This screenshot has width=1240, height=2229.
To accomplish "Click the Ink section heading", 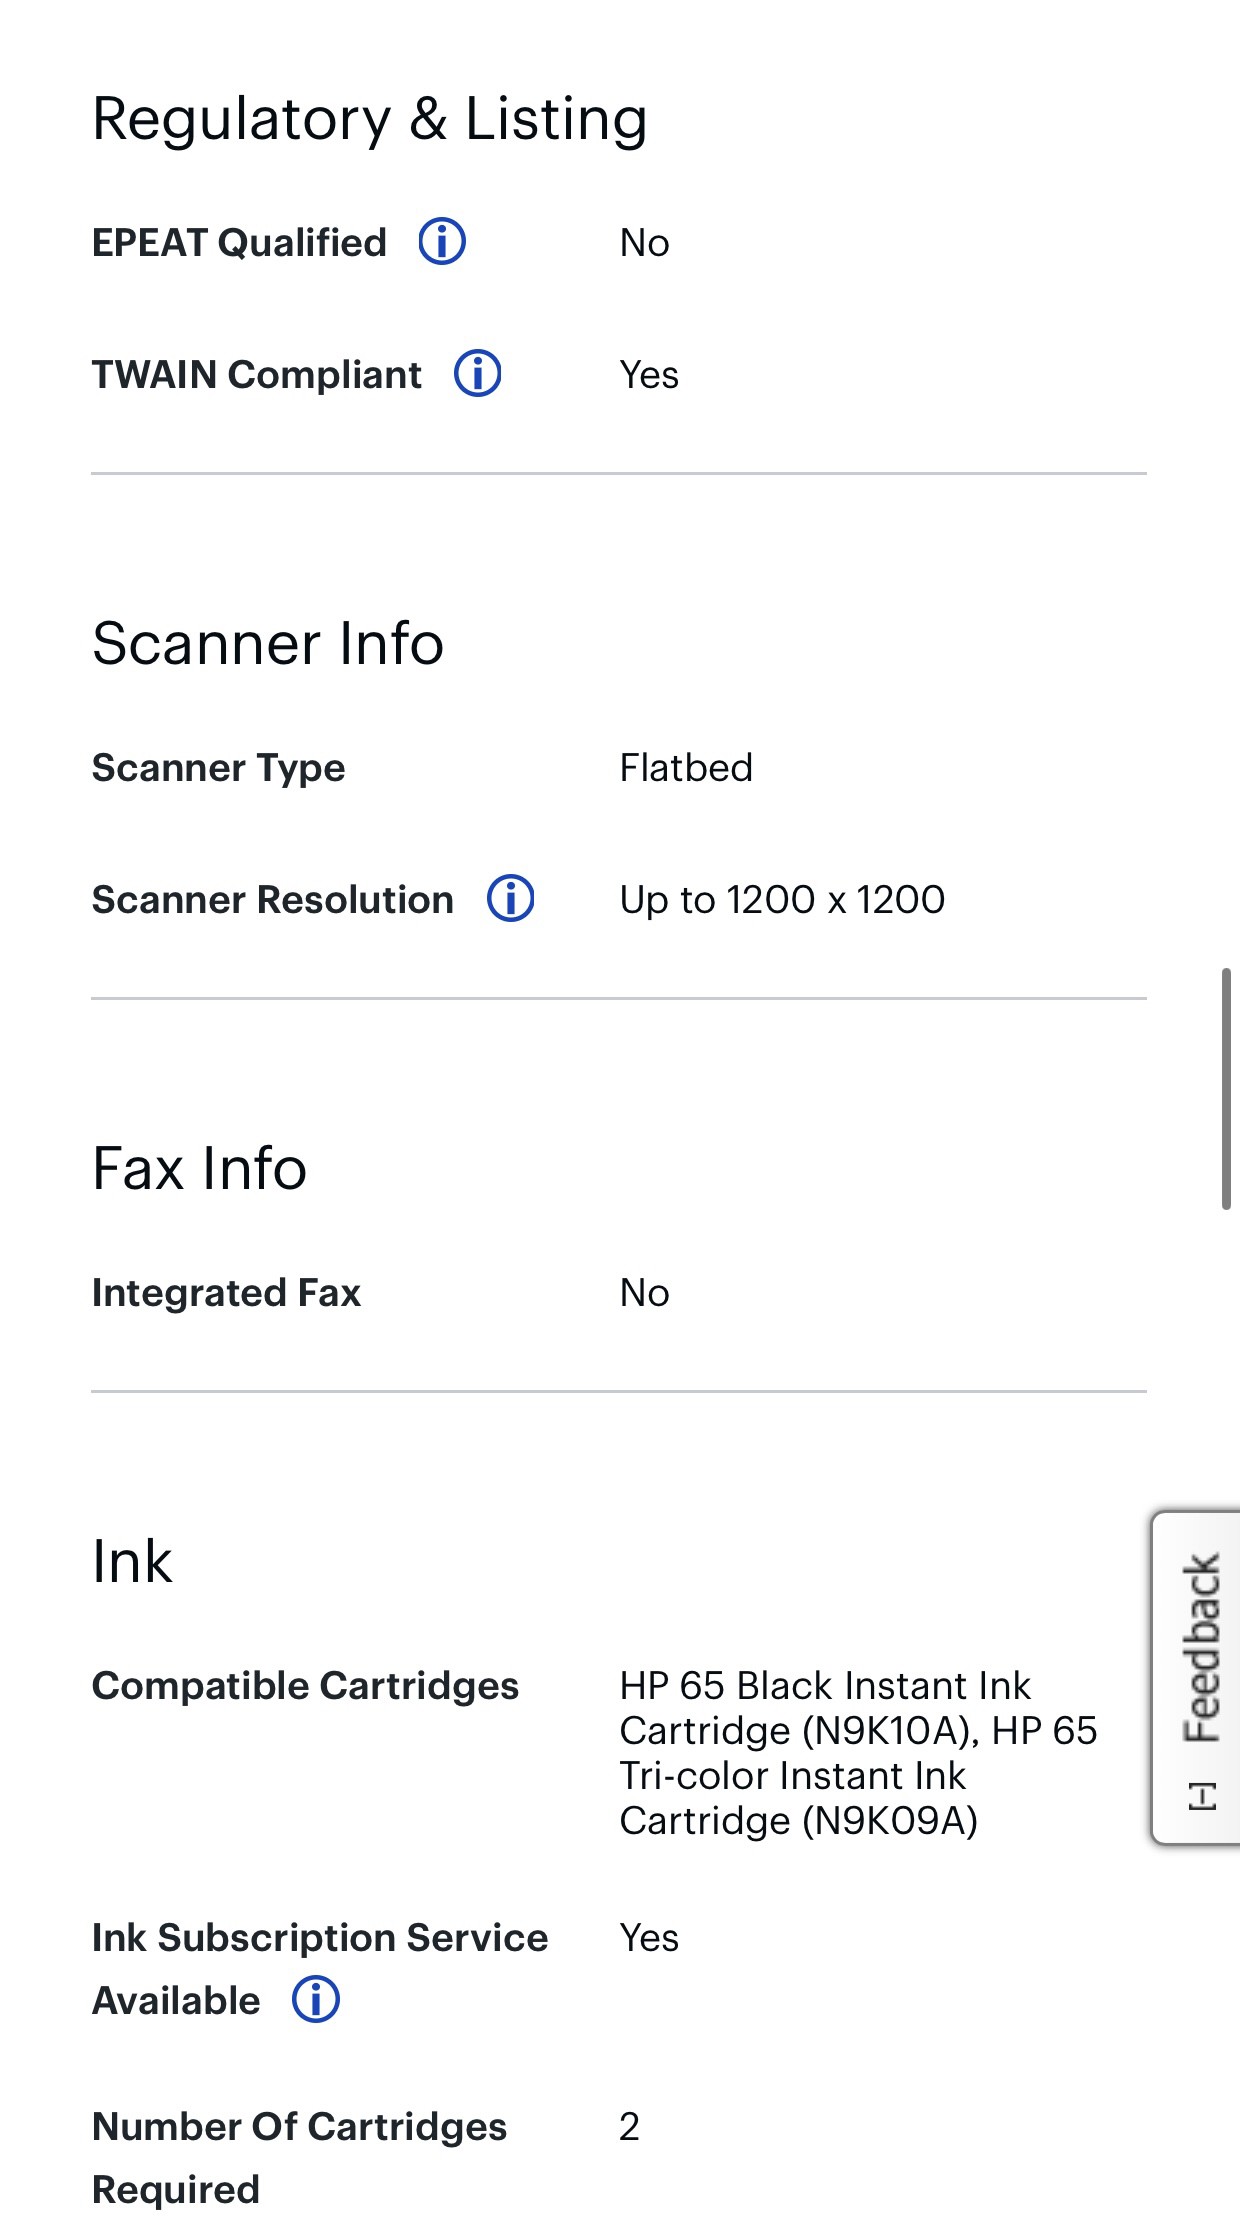I will tap(132, 1561).
